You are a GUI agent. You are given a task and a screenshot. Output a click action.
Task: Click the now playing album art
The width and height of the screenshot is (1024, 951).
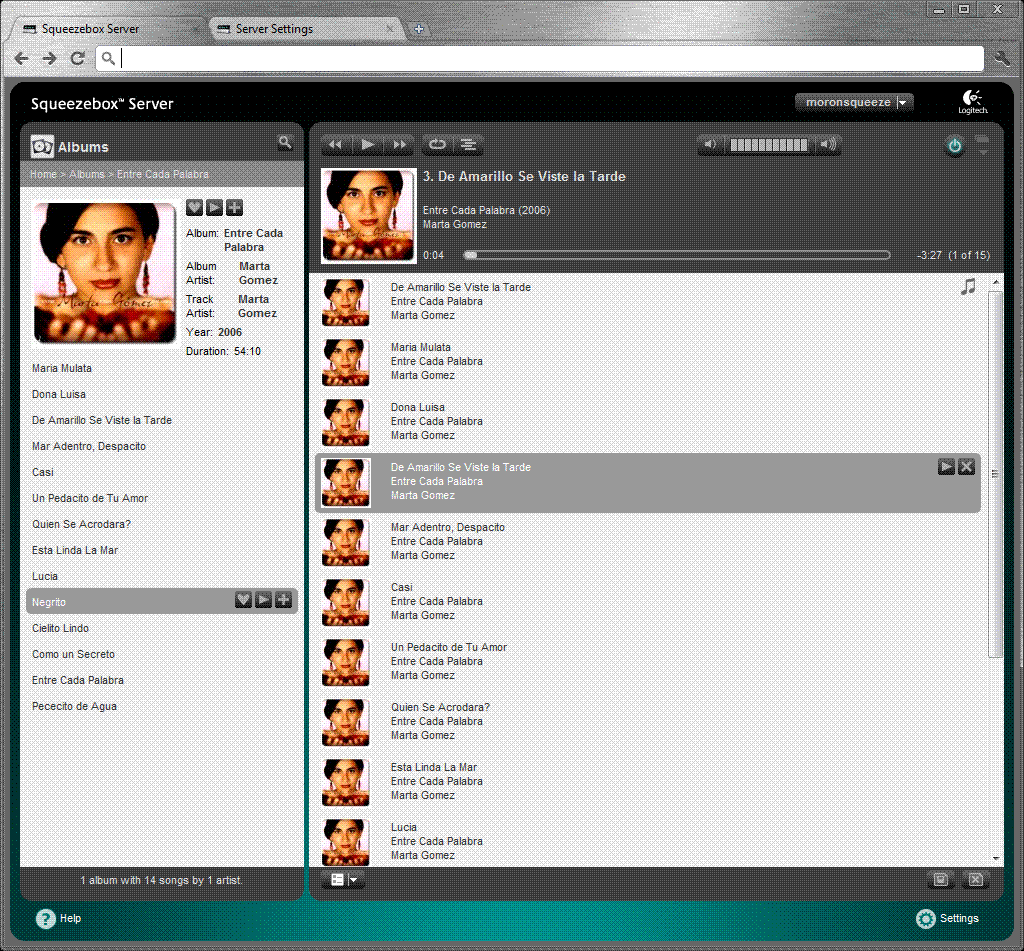[368, 216]
